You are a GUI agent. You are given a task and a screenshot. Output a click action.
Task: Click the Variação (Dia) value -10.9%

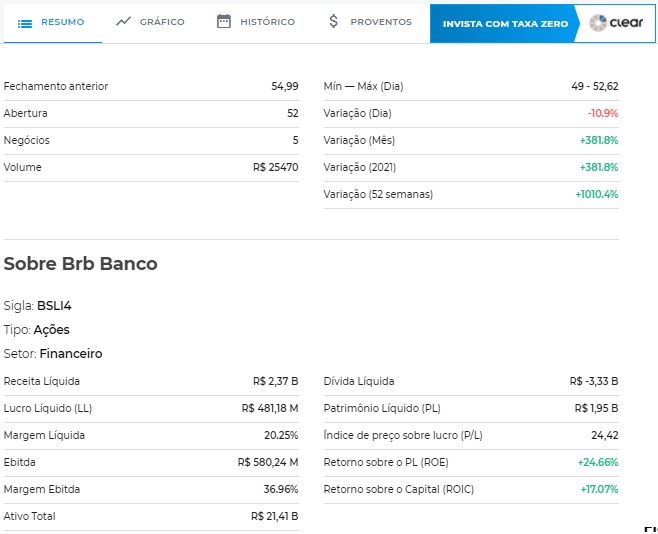click(x=602, y=114)
